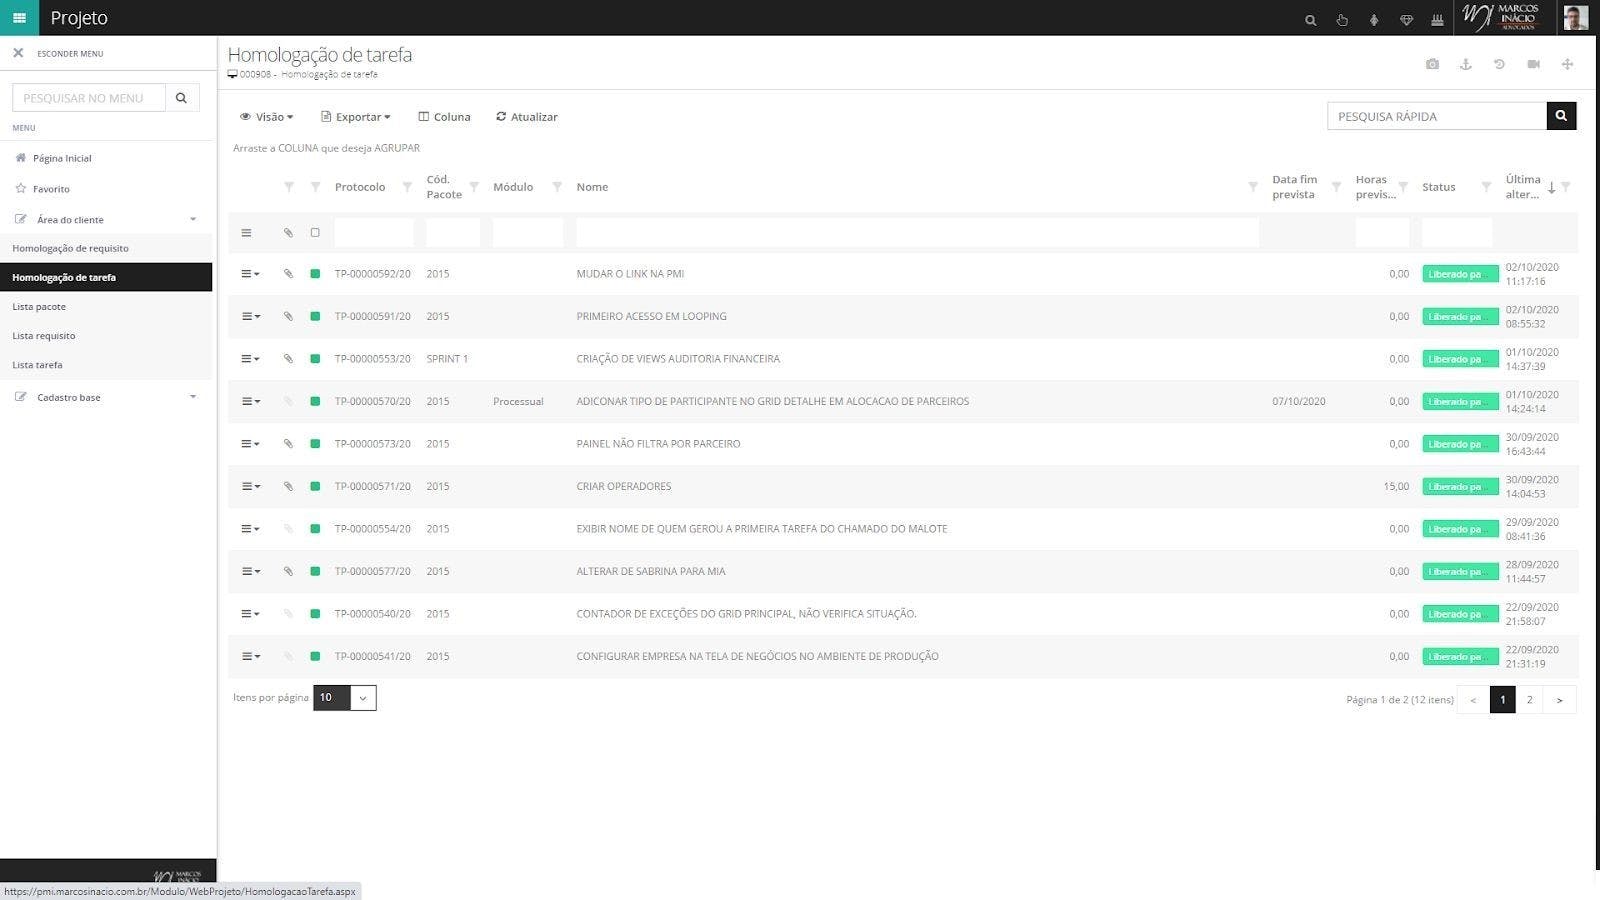Click the Nome column filter text box
The width and height of the screenshot is (1600, 900).
pyautogui.click(x=917, y=233)
